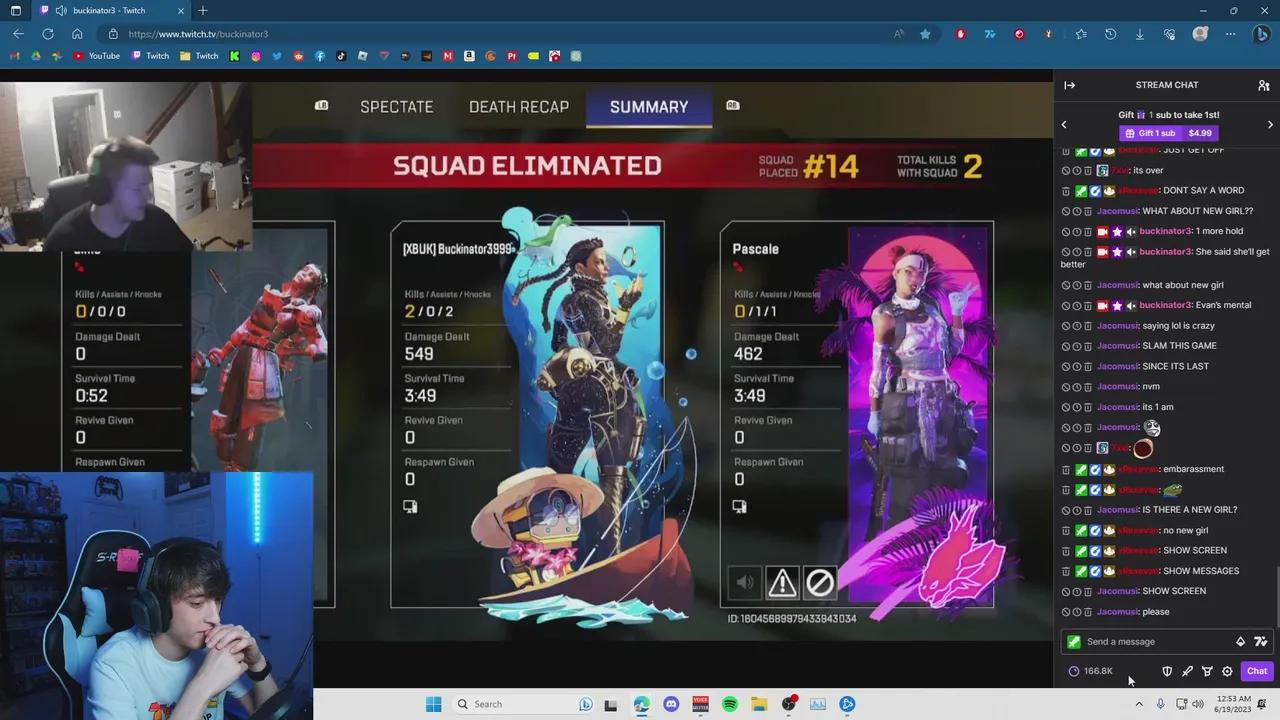This screenshot has width=1280, height=720.
Task: Open the browser tab actions menu
Action: (x=15, y=10)
